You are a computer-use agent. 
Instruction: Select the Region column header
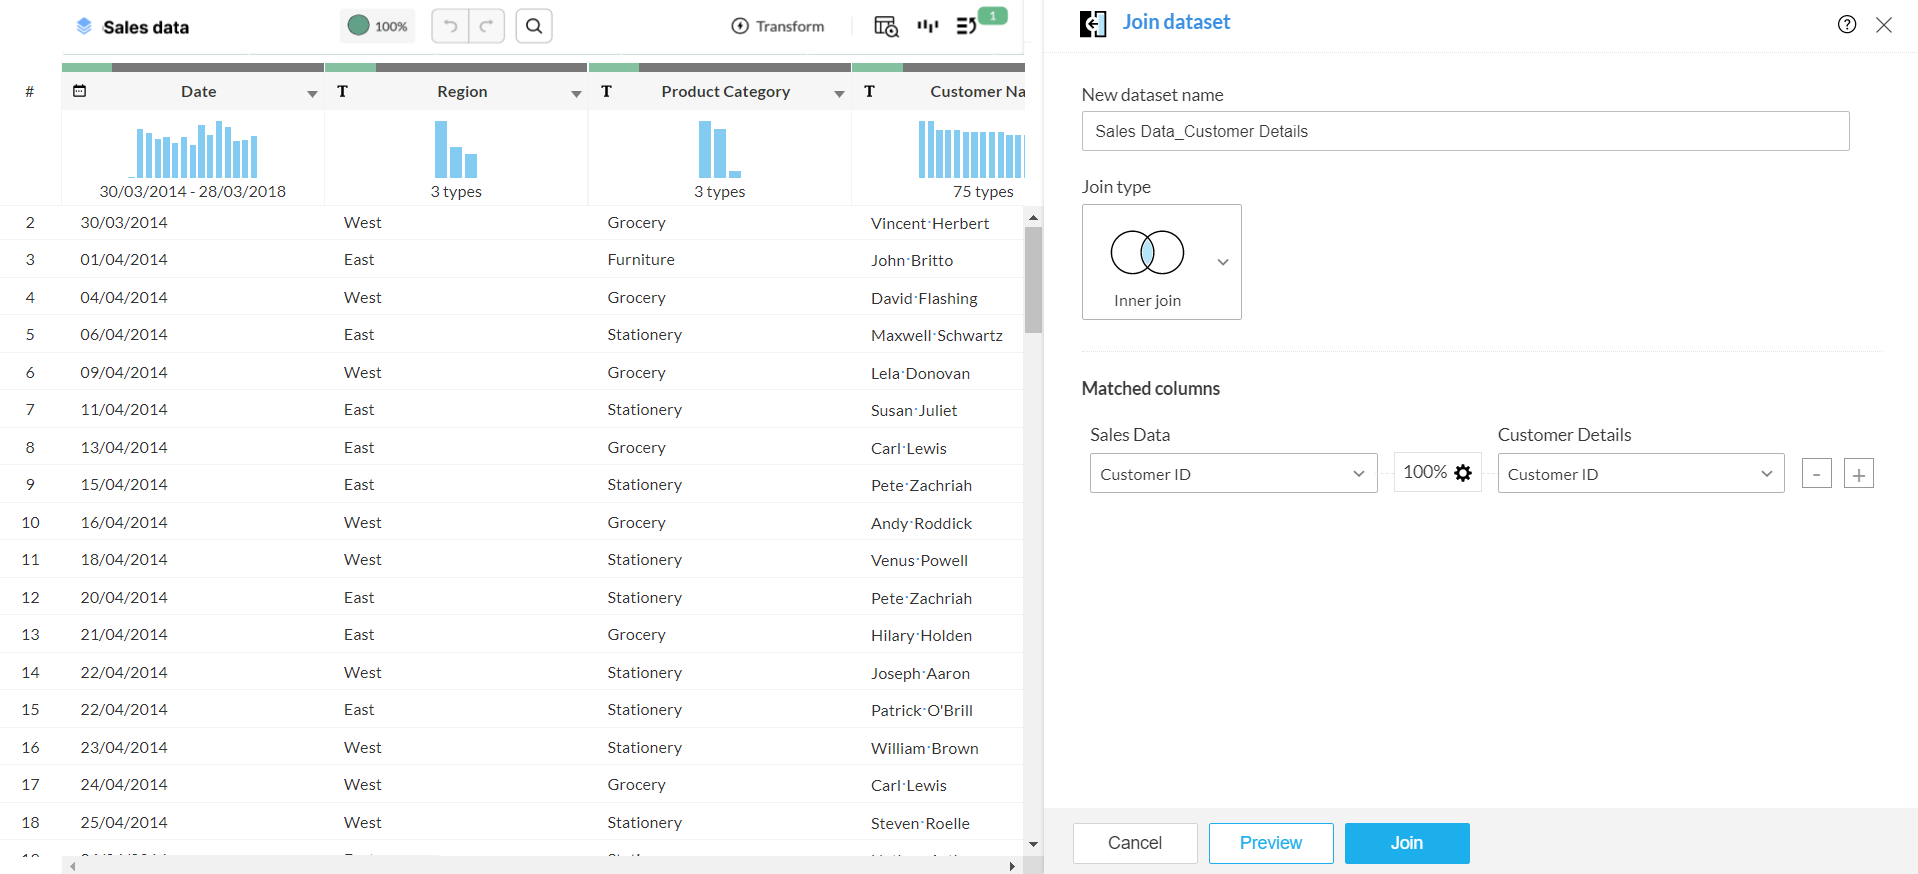click(462, 91)
